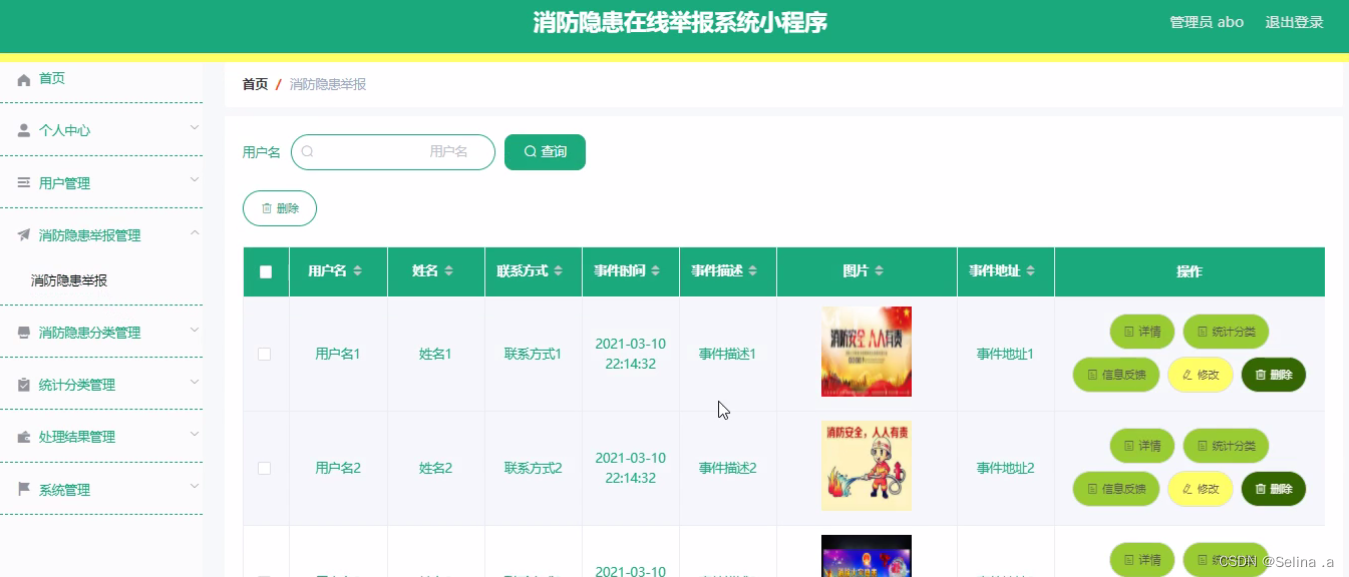Expand the 个人中心 menu chevron

[x=195, y=128]
